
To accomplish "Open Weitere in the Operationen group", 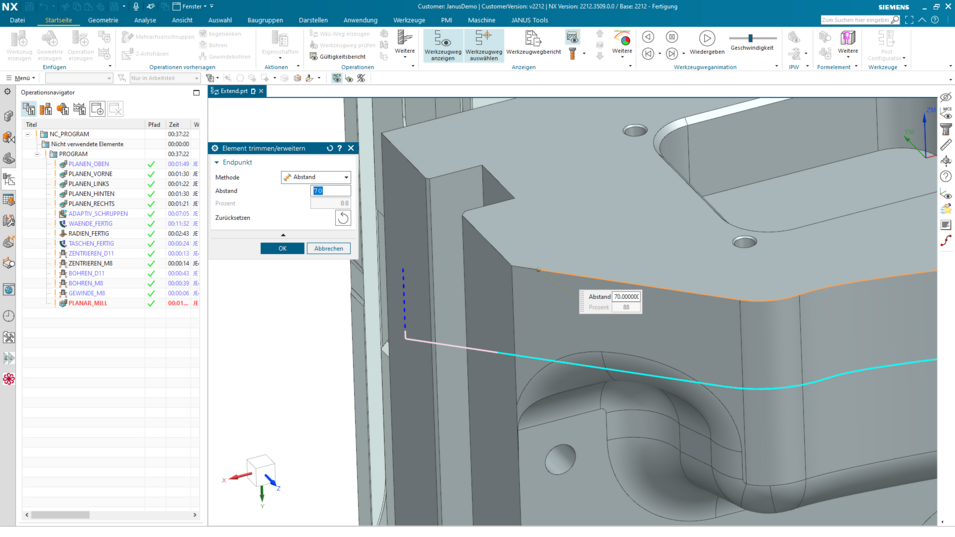I will (x=404, y=43).
